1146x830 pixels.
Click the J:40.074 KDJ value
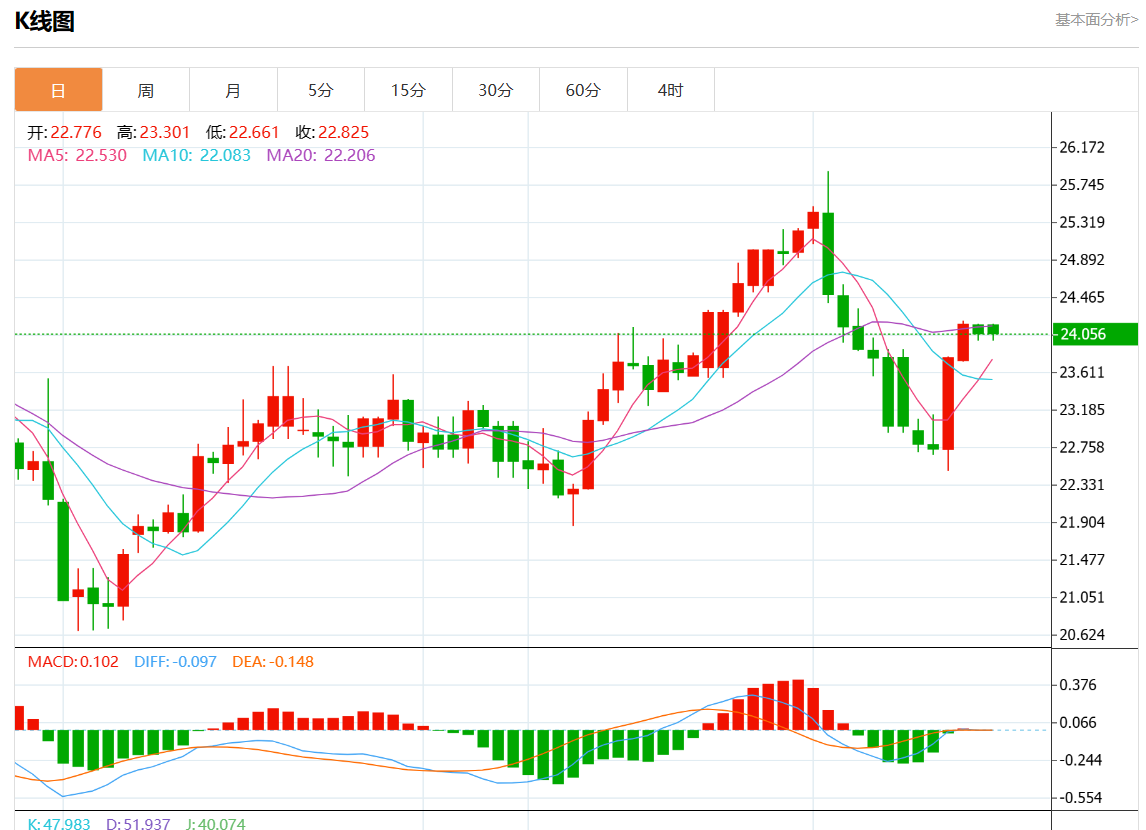pyautogui.click(x=216, y=824)
